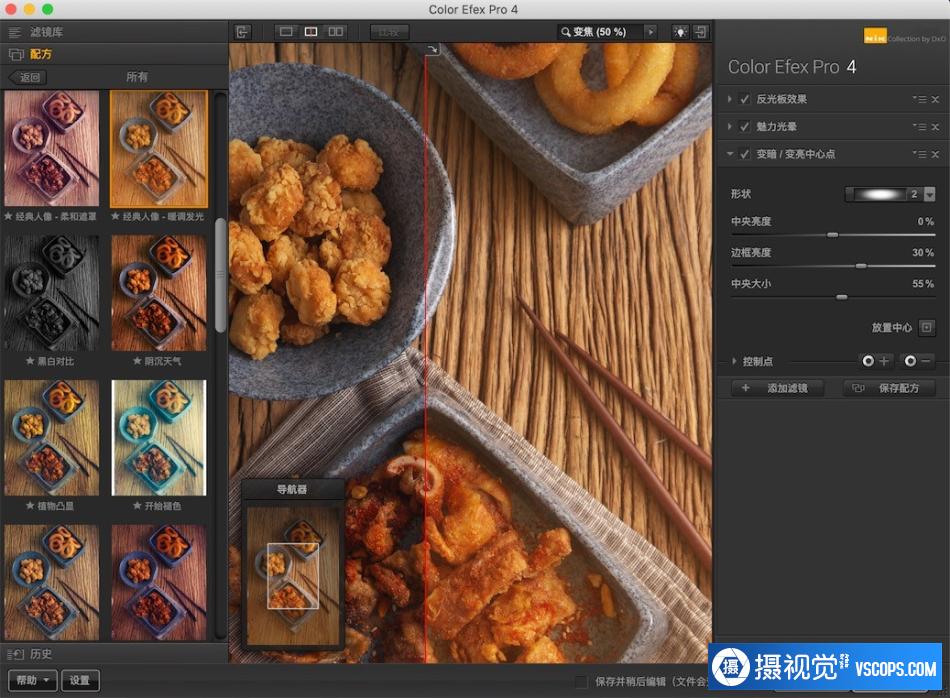Open the 滤镜库 filter library section

click(114, 32)
